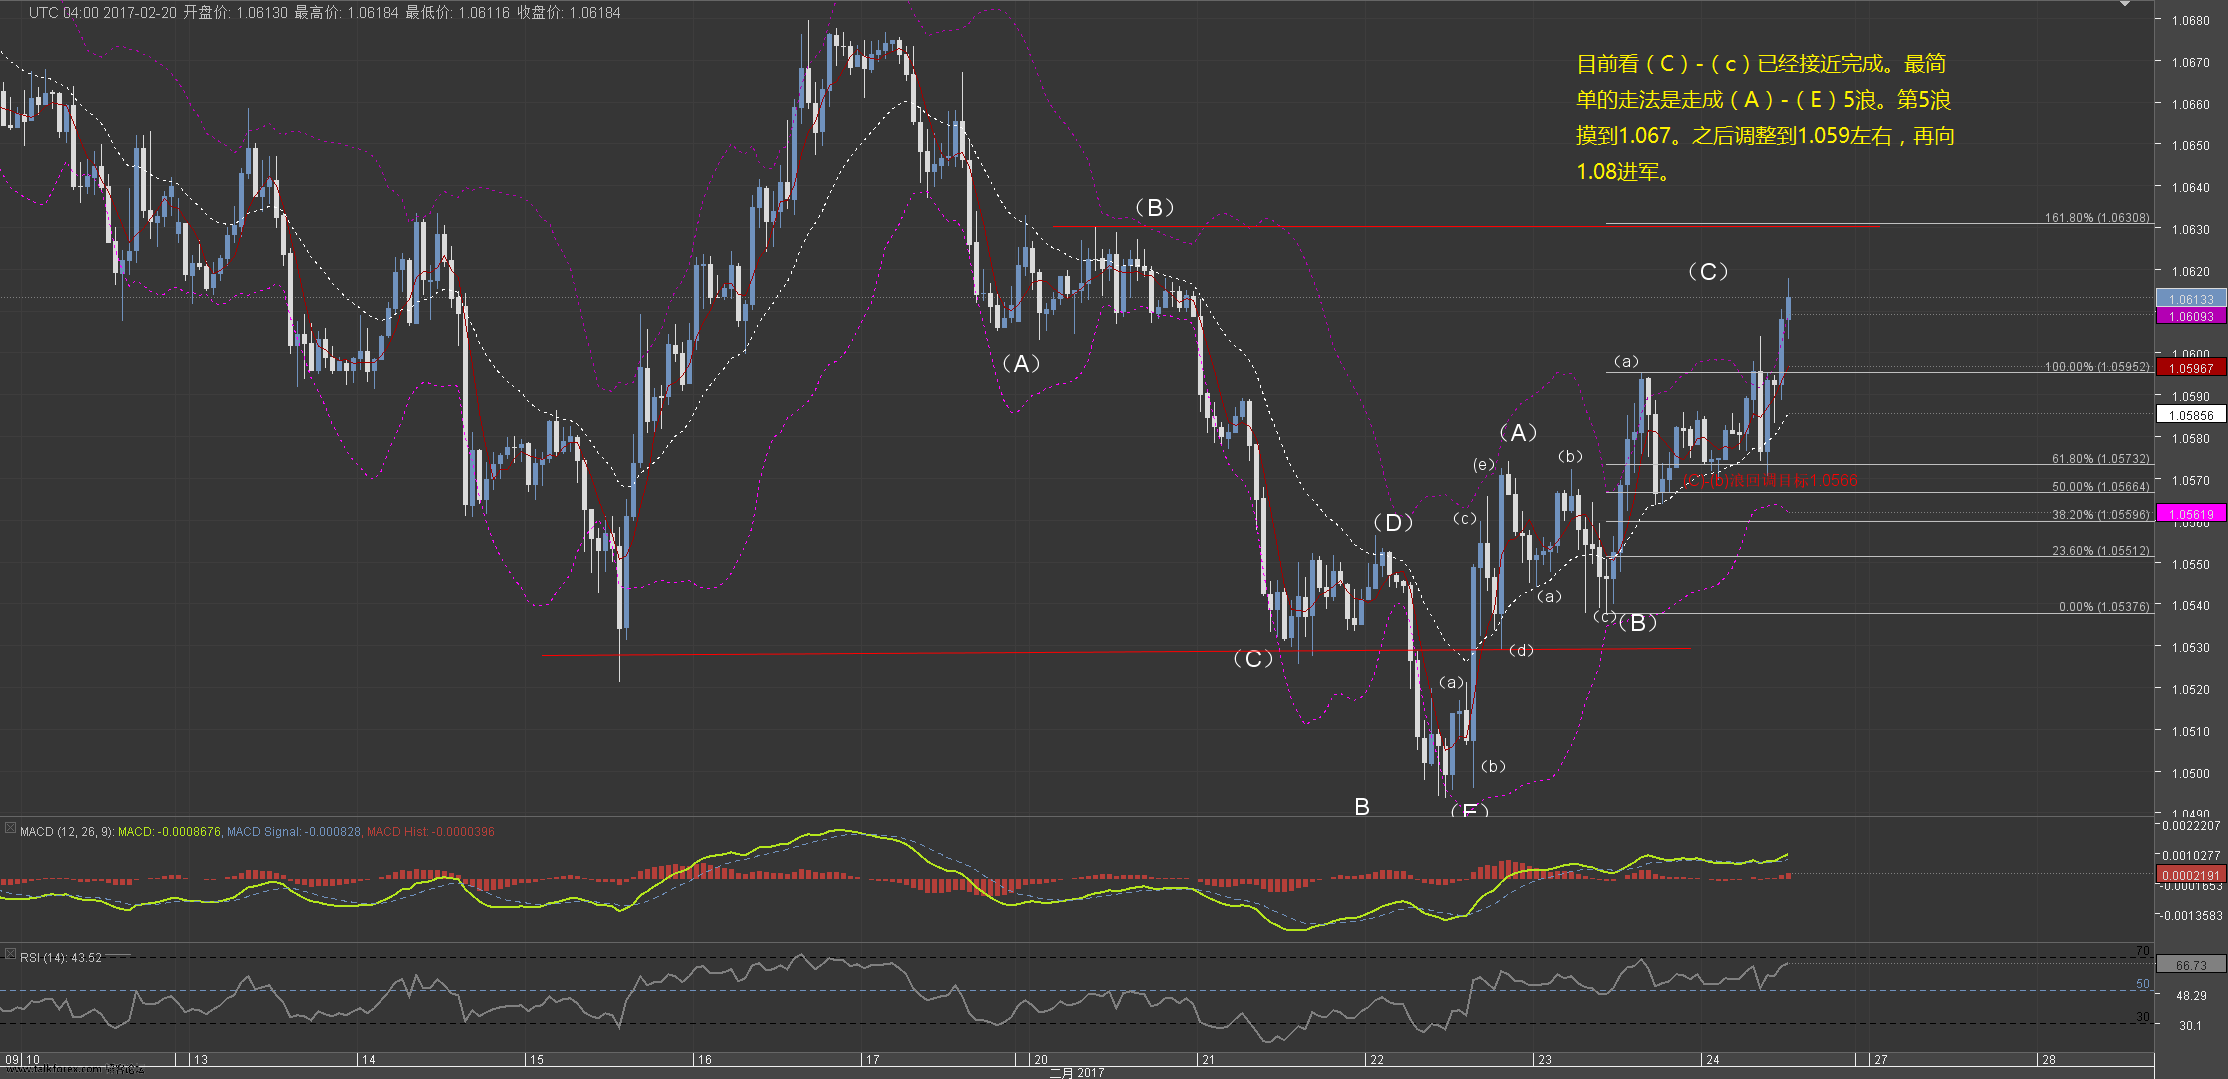Select the yellow Chinese commentary text block
Viewport: 2228px width, 1079px height.
point(1765,118)
